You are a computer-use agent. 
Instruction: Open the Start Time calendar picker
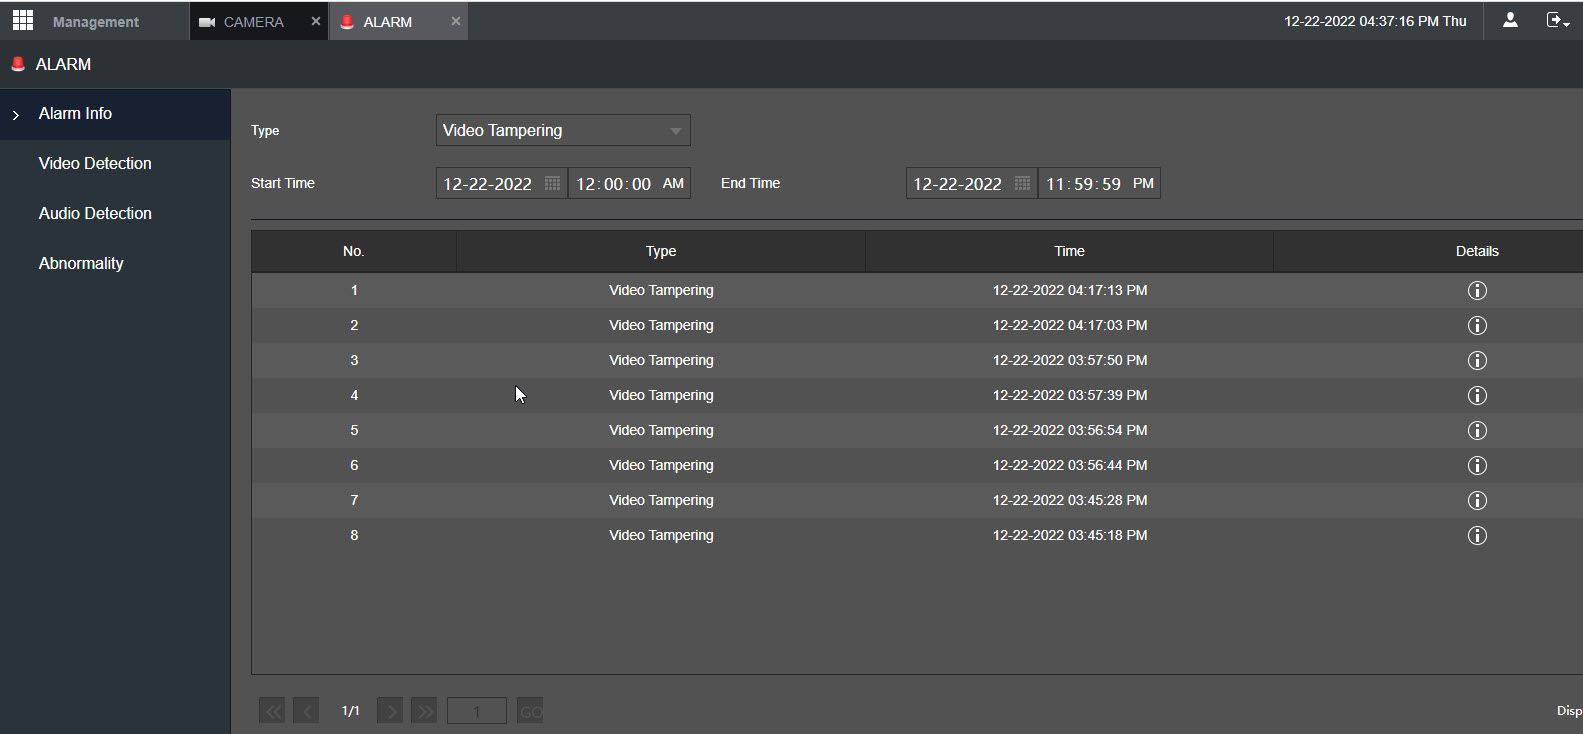click(552, 183)
